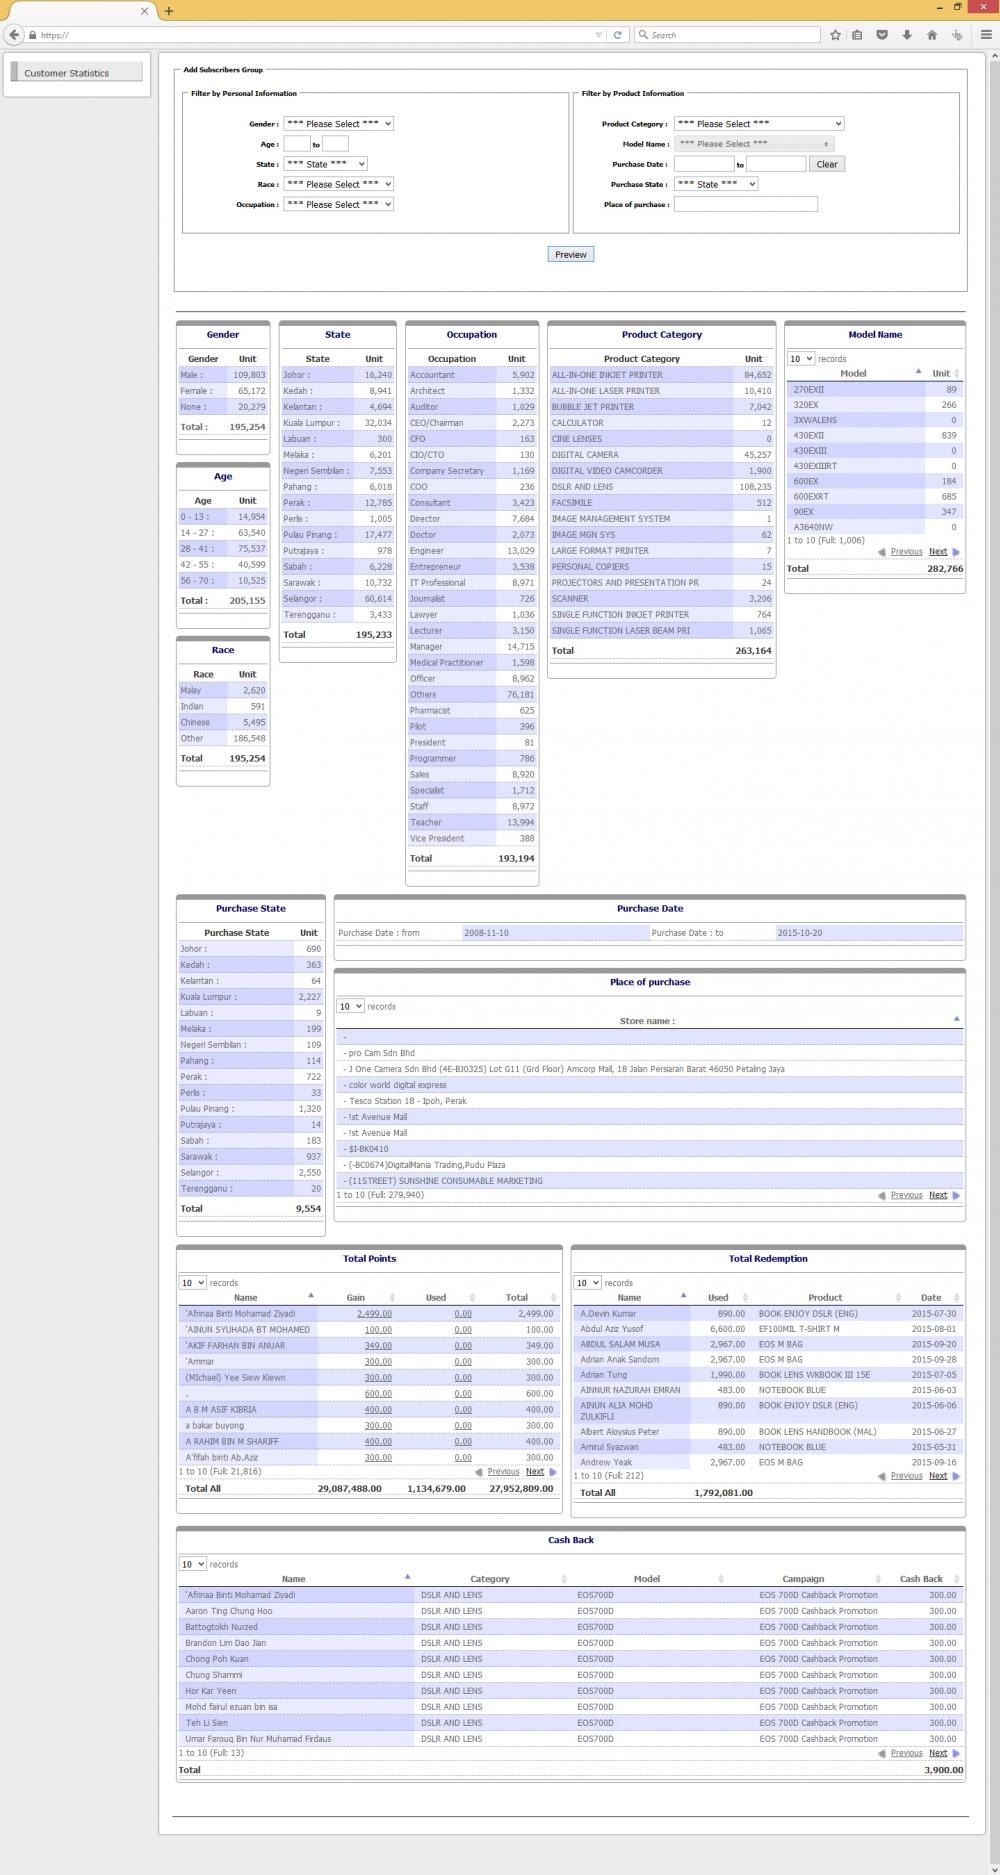Sort Total Redemption by Product arrows
Screen dimensions: 1000x1875
(898, 1297)
